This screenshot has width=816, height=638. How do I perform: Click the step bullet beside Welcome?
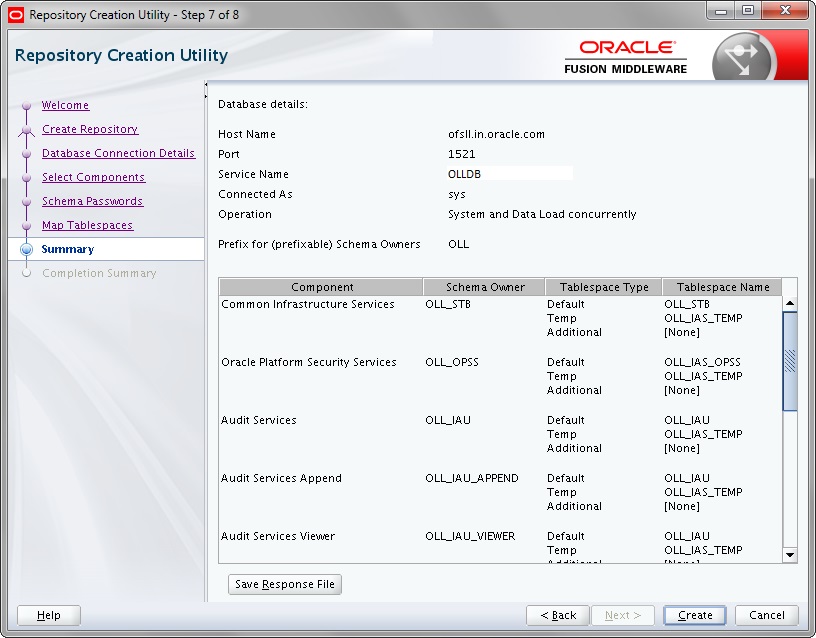pyautogui.click(x=27, y=106)
